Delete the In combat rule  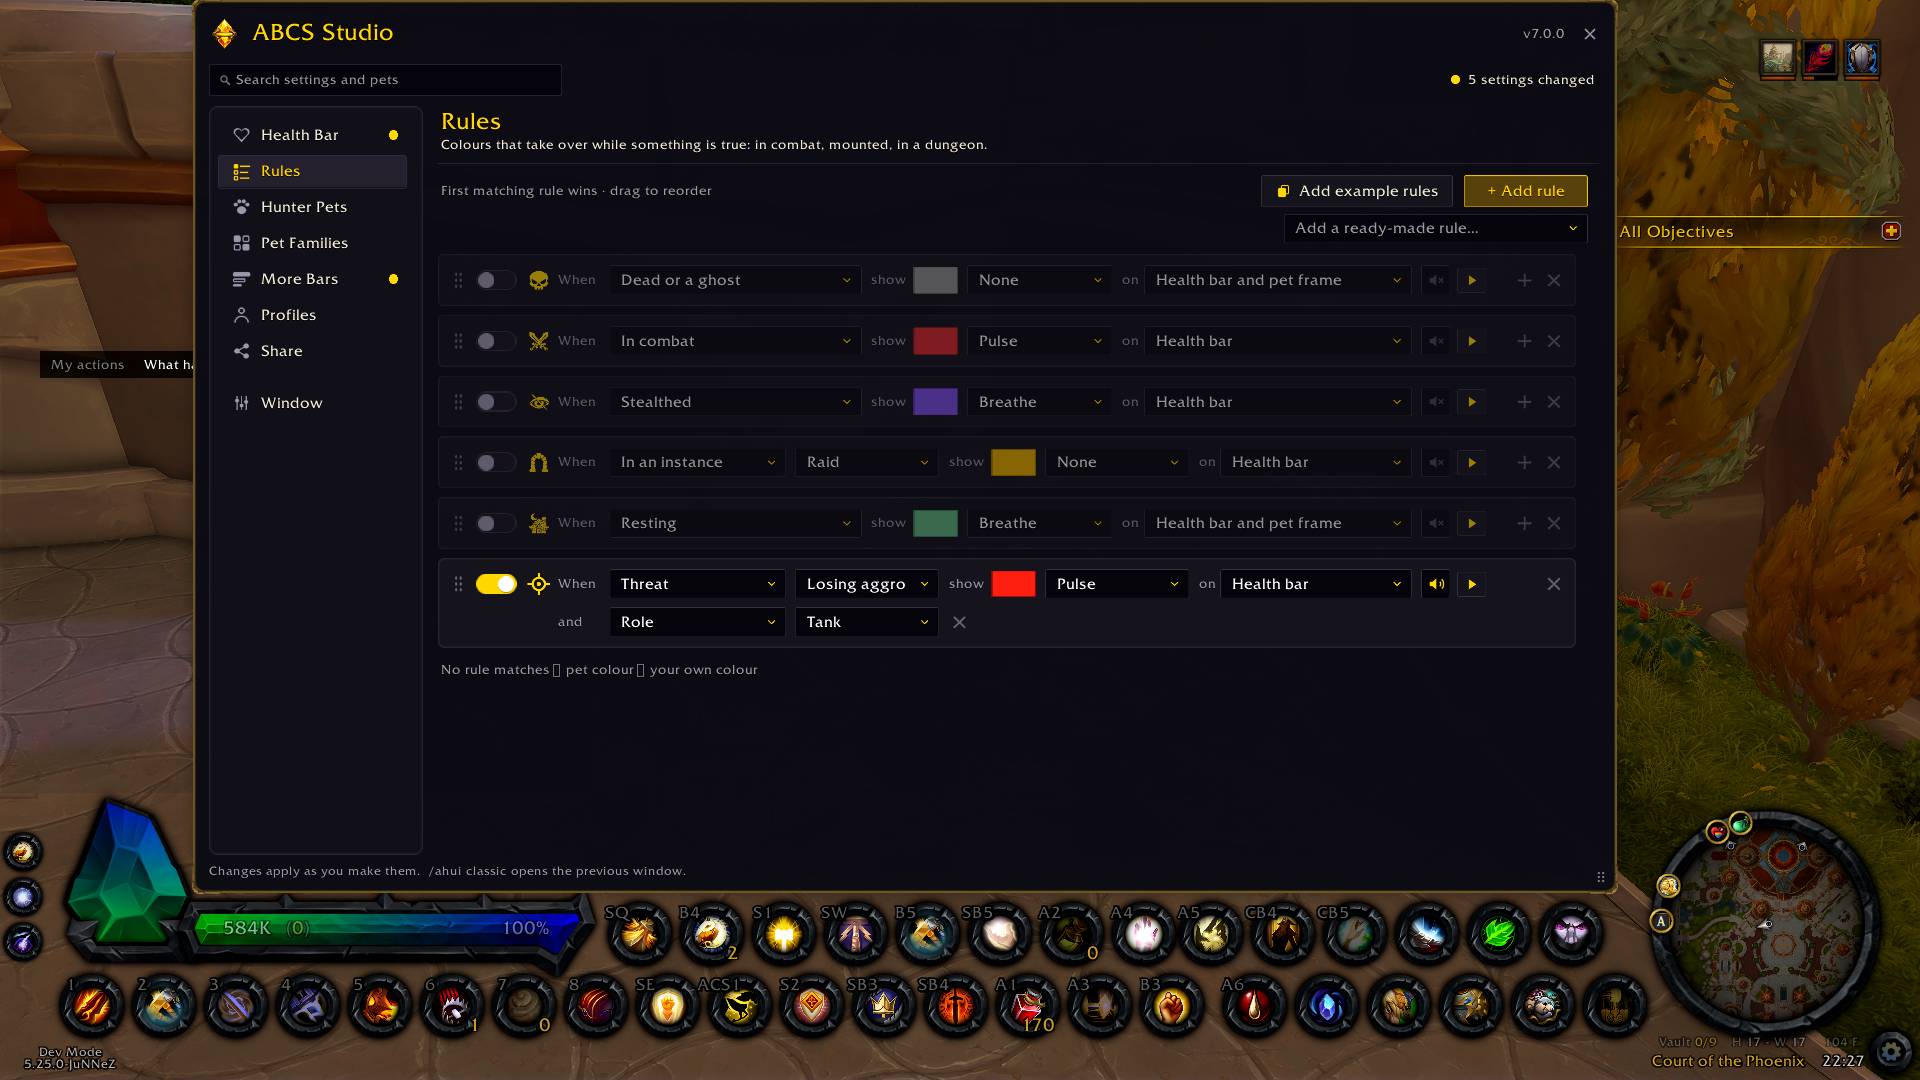click(x=1554, y=341)
